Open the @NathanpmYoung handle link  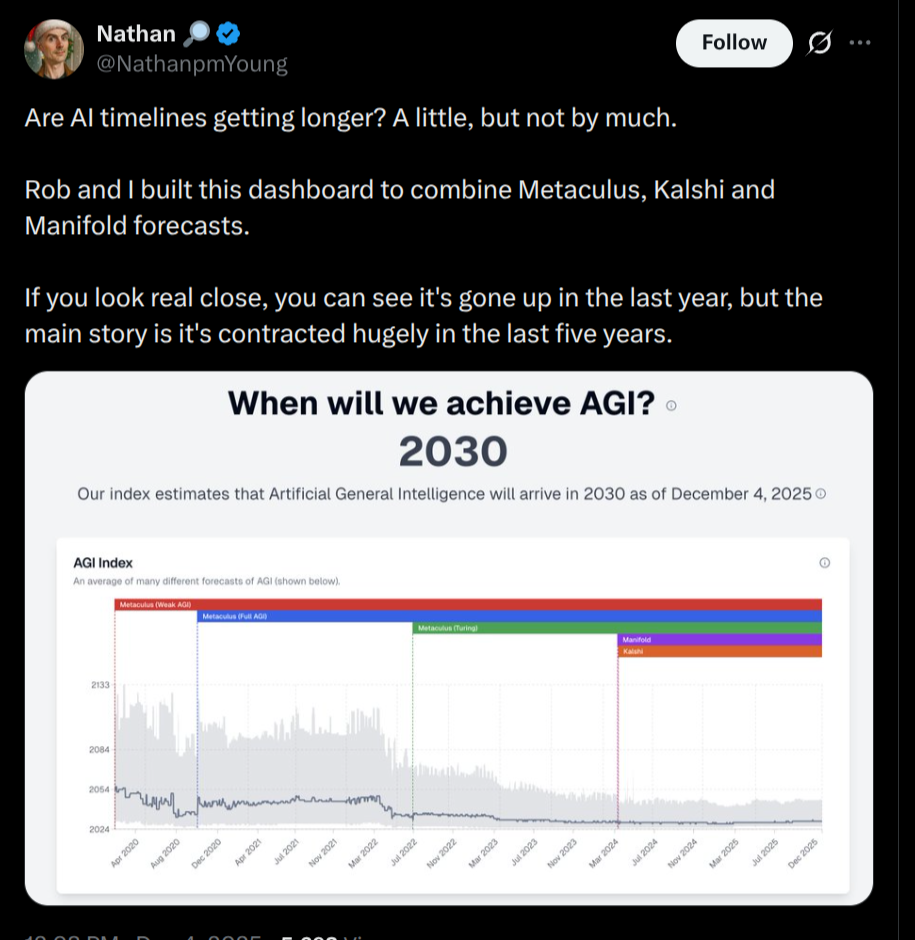(191, 65)
